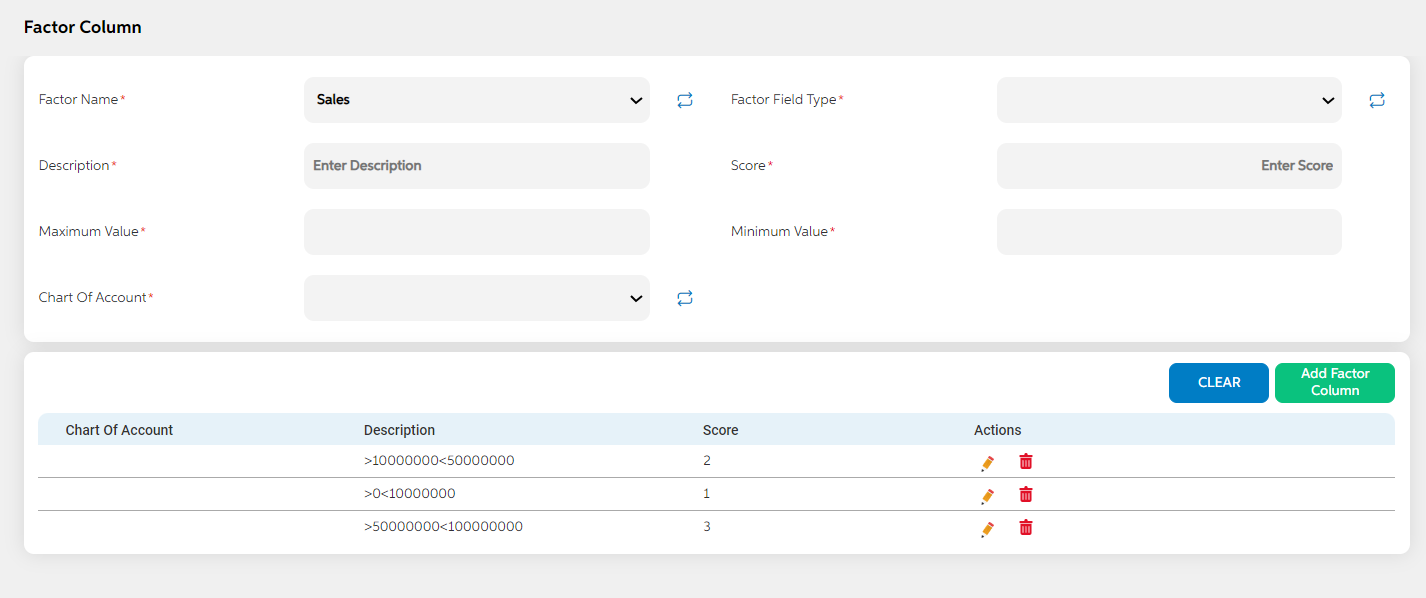Focus the Enter Description field

point(477,166)
